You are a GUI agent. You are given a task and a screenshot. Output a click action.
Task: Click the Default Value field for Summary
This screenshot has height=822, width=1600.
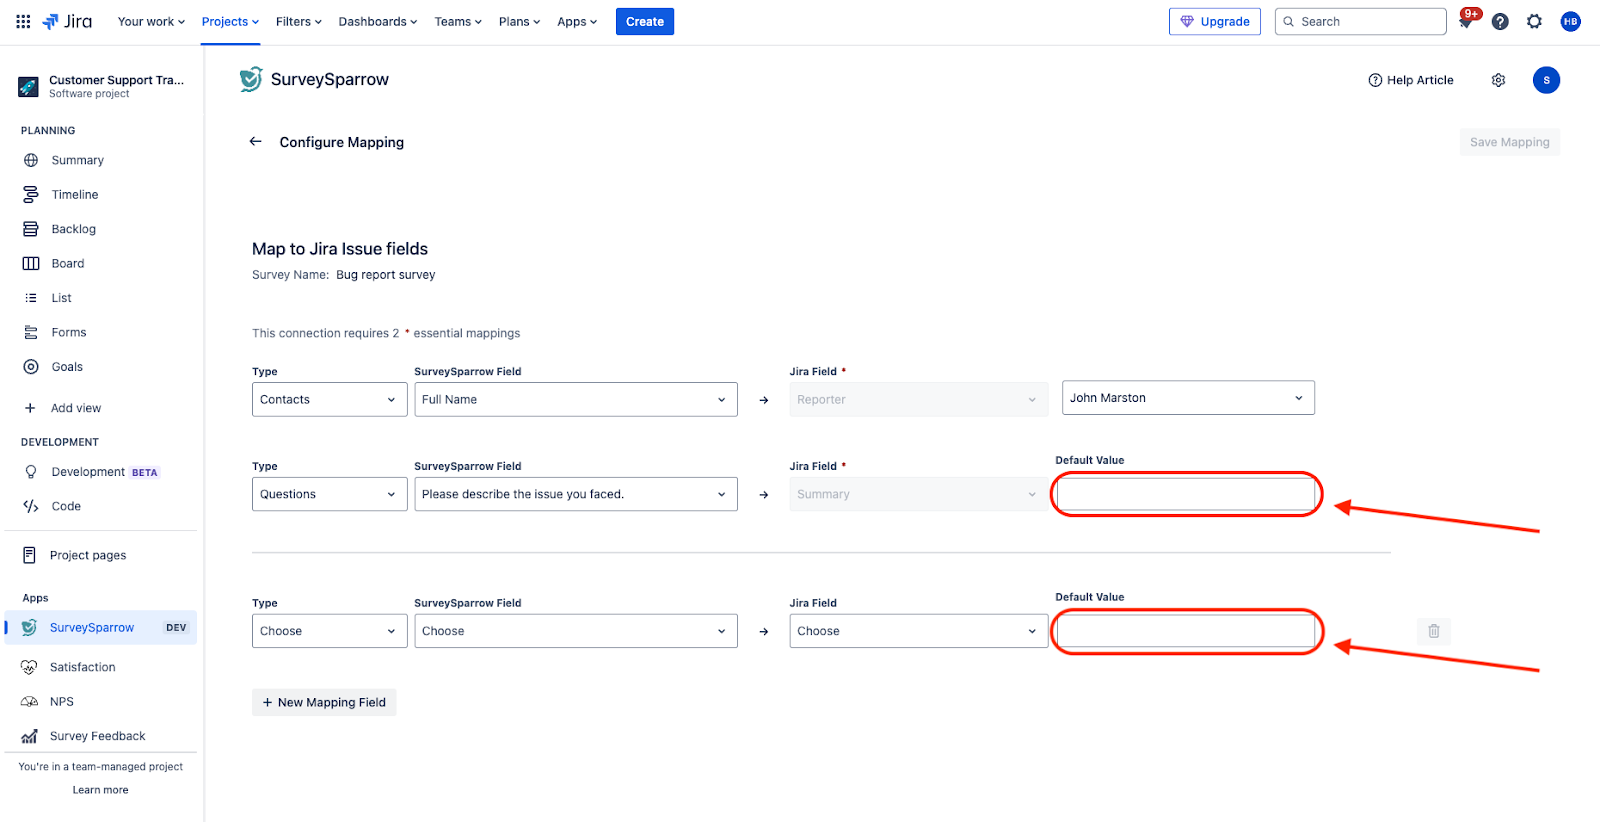[x=1186, y=494]
